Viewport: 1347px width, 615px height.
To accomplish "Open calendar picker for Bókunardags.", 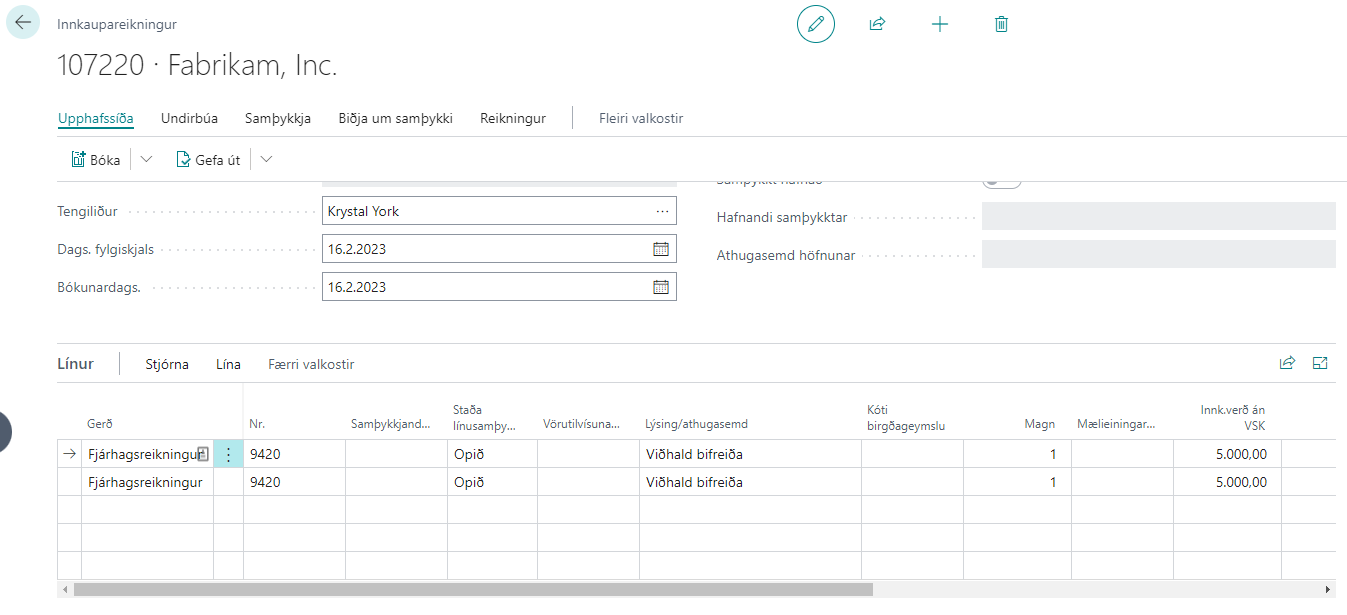I will [660, 287].
